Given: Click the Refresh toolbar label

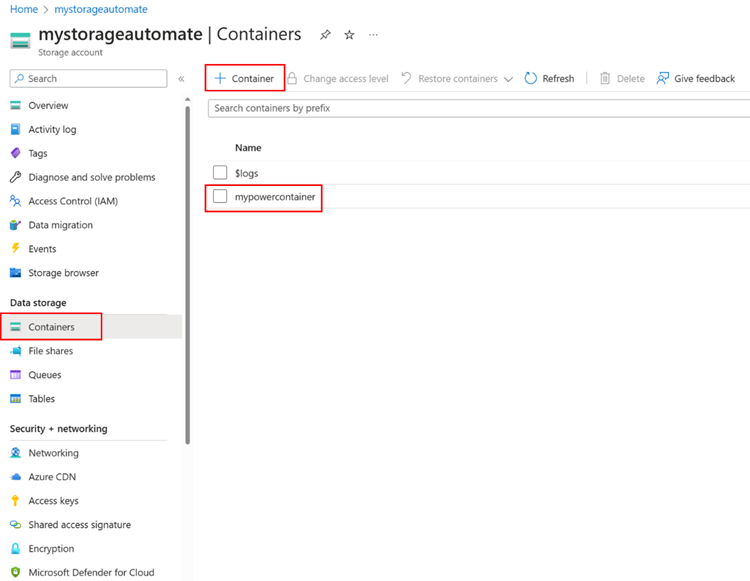Looking at the screenshot, I should (x=558, y=78).
